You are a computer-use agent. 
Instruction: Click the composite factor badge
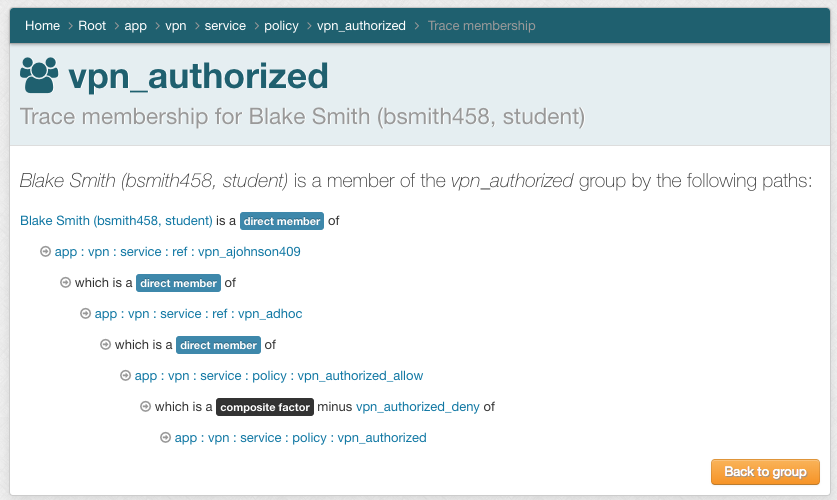pos(265,407)
